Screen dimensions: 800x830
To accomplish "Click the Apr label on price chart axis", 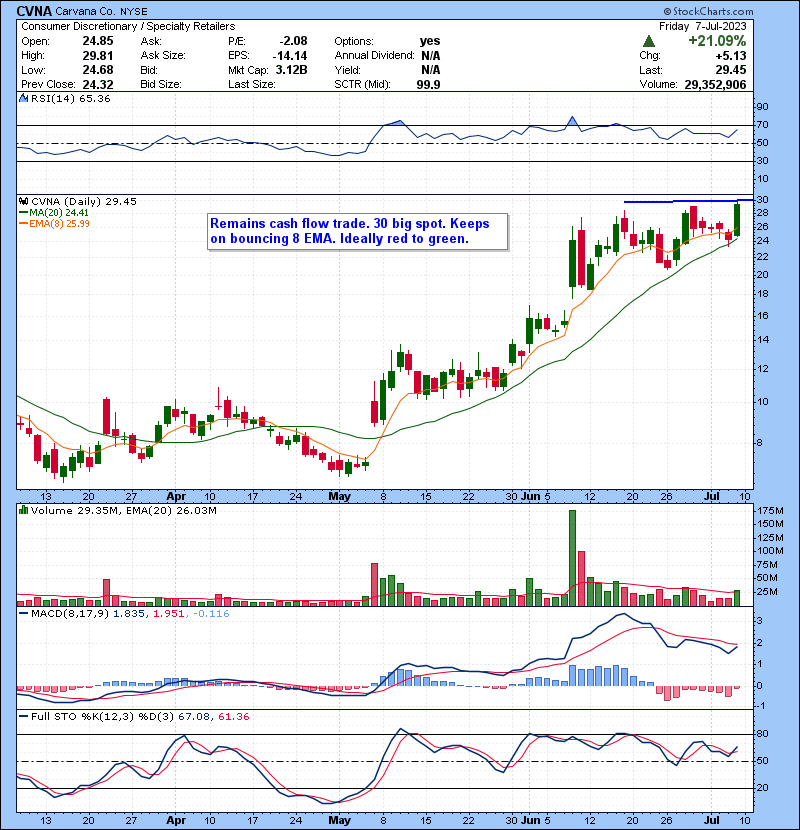I will [176, 497].
